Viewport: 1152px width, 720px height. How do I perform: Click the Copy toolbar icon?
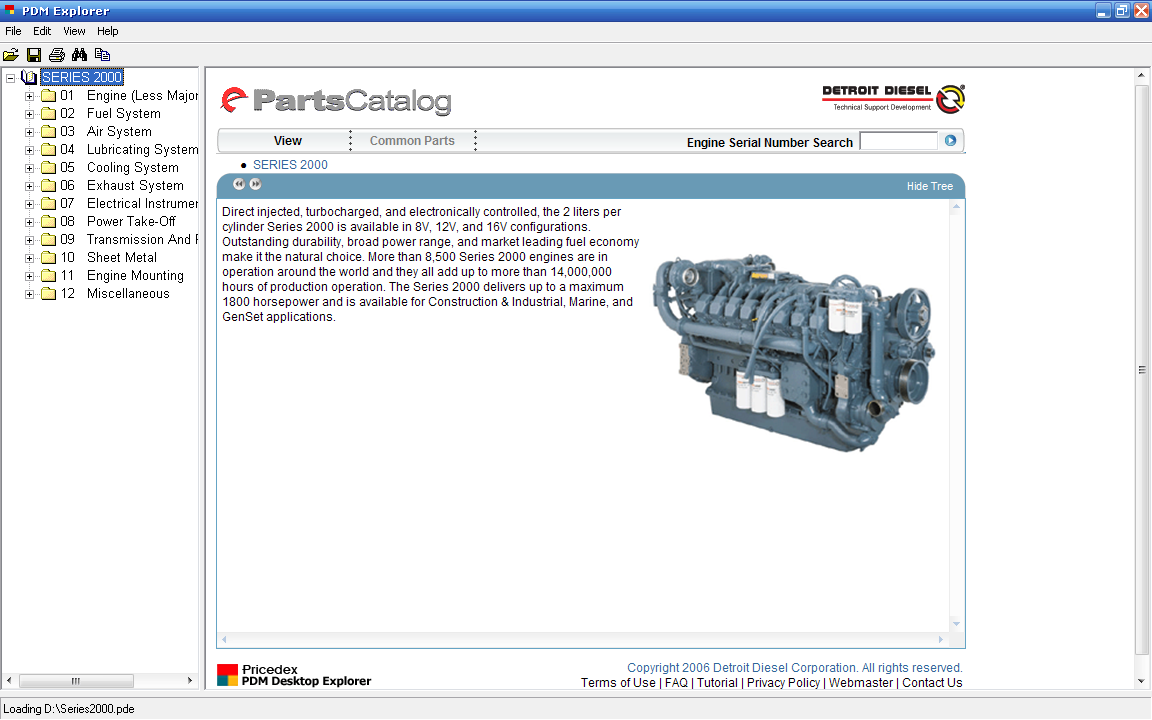(x=102, y=55)
